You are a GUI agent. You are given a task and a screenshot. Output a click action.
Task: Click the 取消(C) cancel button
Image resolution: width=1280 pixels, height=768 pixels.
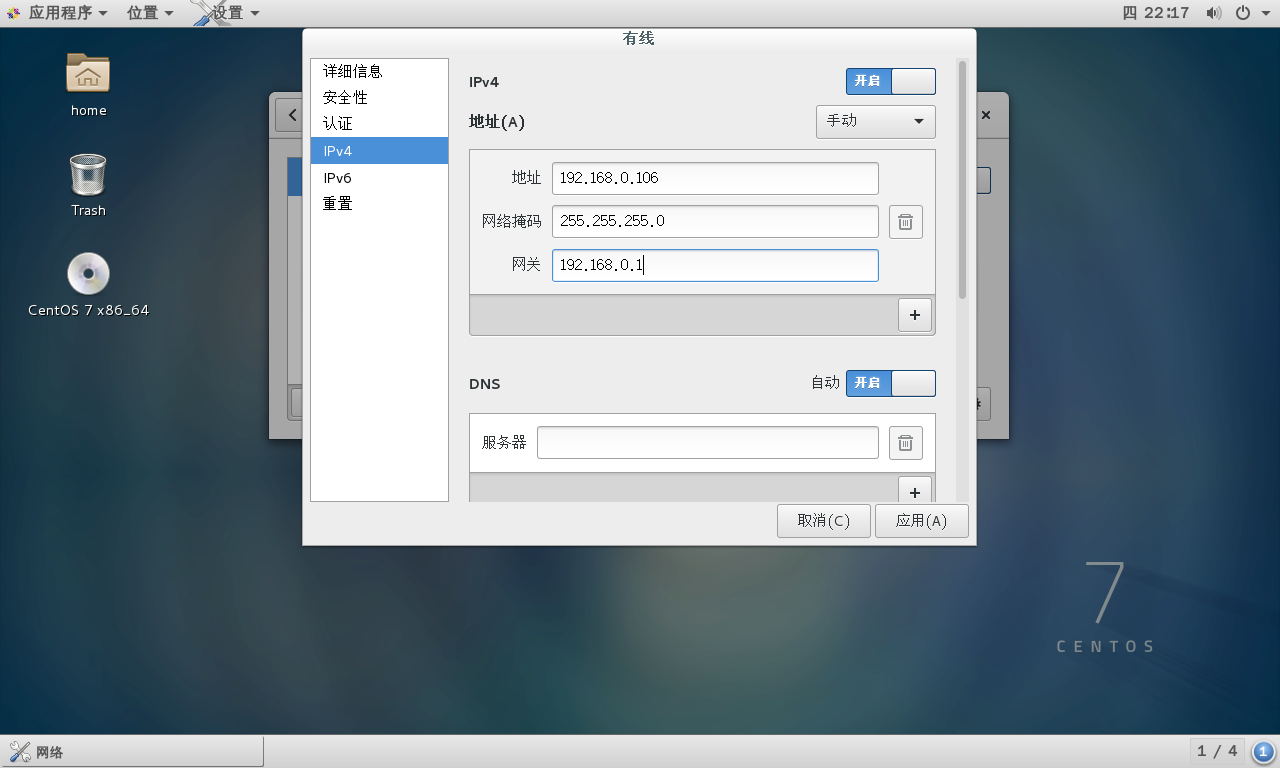[x=823, y=521]
